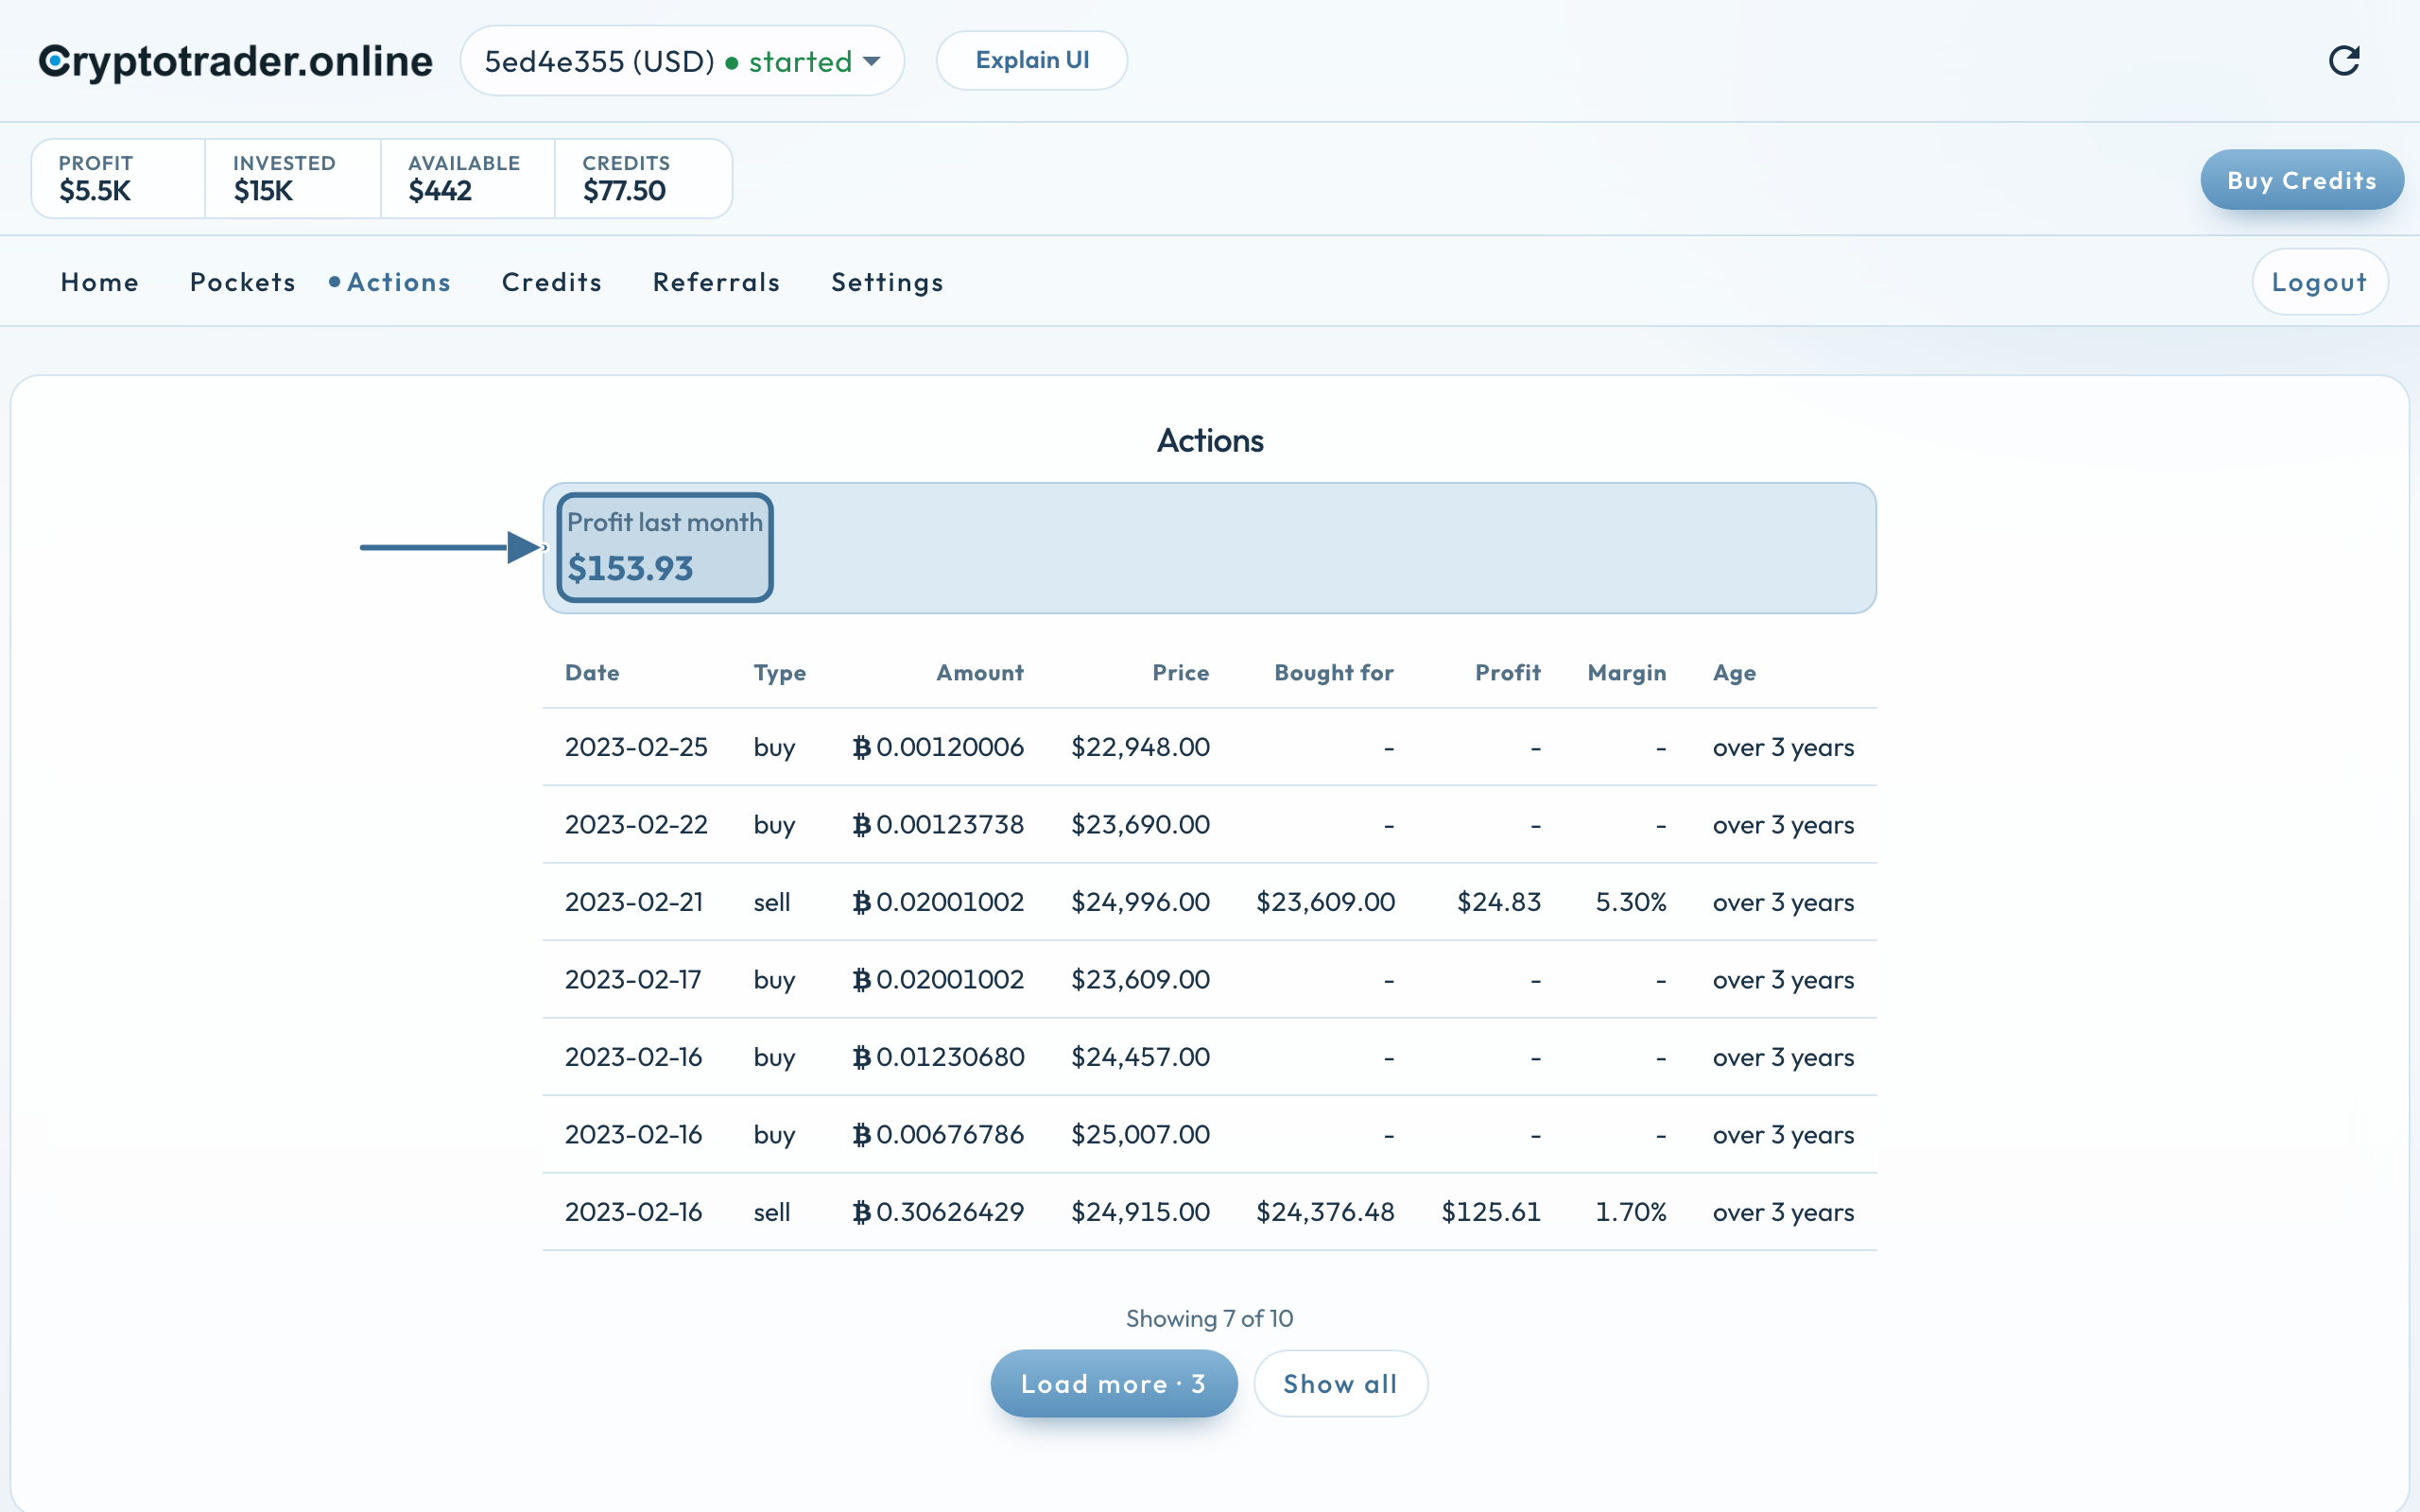The height and width of the screenshot is (1512, 2420).
Task: Show all actions in the table
Action: (1340, 1383)
